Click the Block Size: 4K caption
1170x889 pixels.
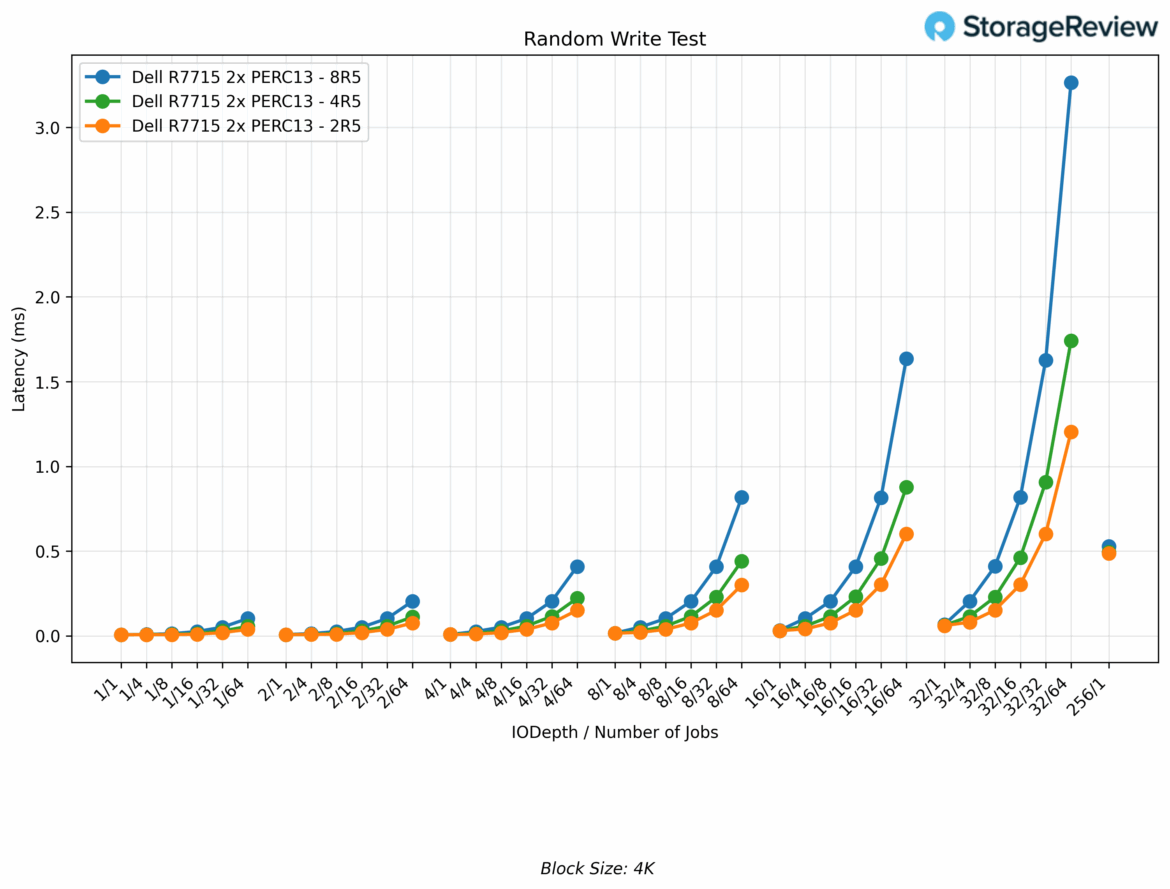pyautogui.click(x=597, y=868)
